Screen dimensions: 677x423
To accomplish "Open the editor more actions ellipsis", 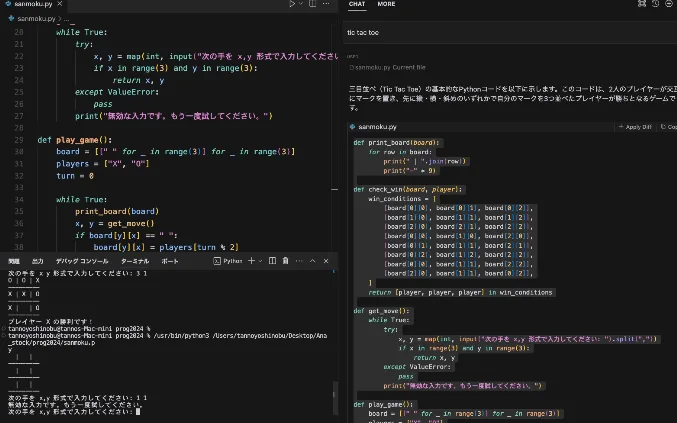I will [x=326, y=4].
